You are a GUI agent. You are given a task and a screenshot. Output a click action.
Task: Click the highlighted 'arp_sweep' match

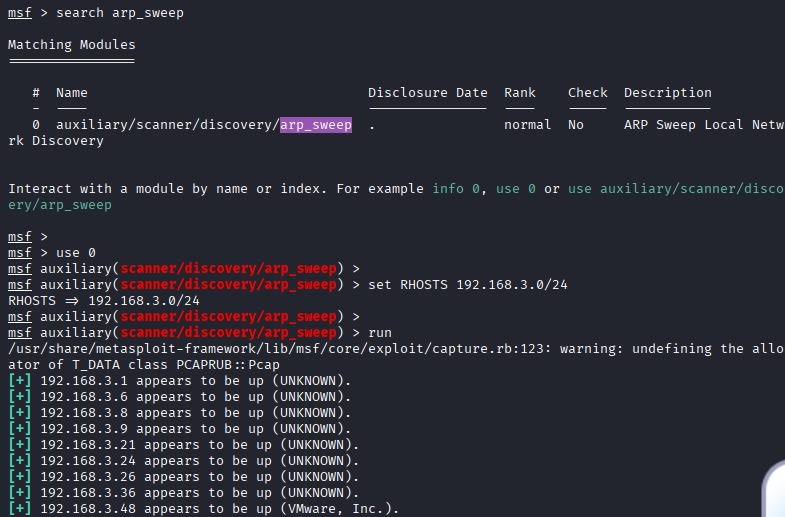316,125
